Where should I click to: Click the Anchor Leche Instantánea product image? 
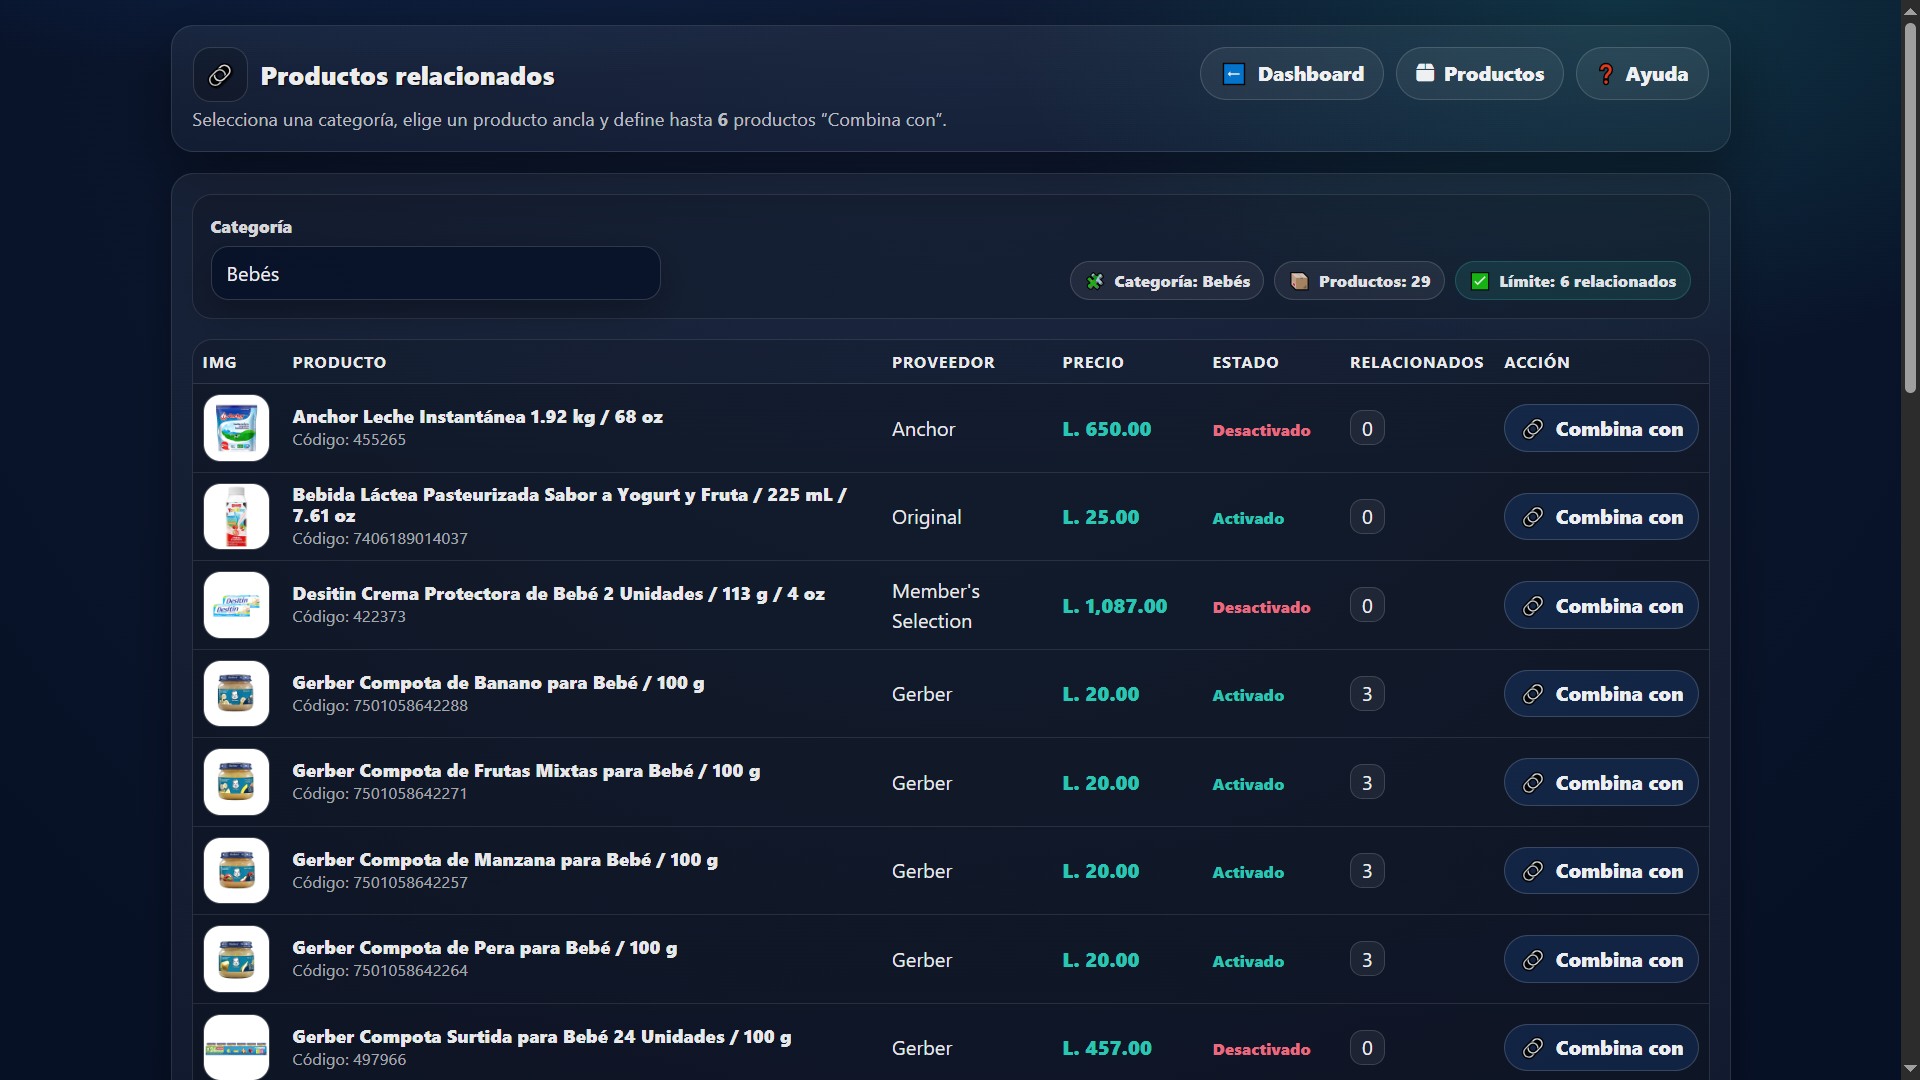236,428
